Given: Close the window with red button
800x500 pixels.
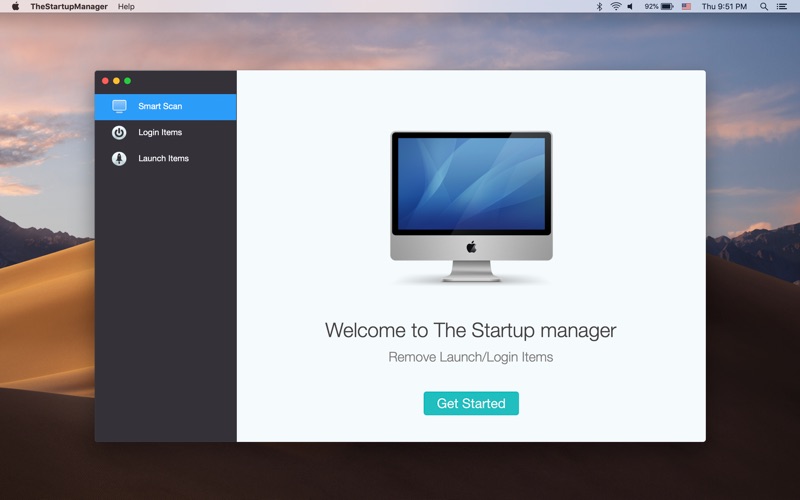Looking at the screenshot, I should (x=105, y=81).
